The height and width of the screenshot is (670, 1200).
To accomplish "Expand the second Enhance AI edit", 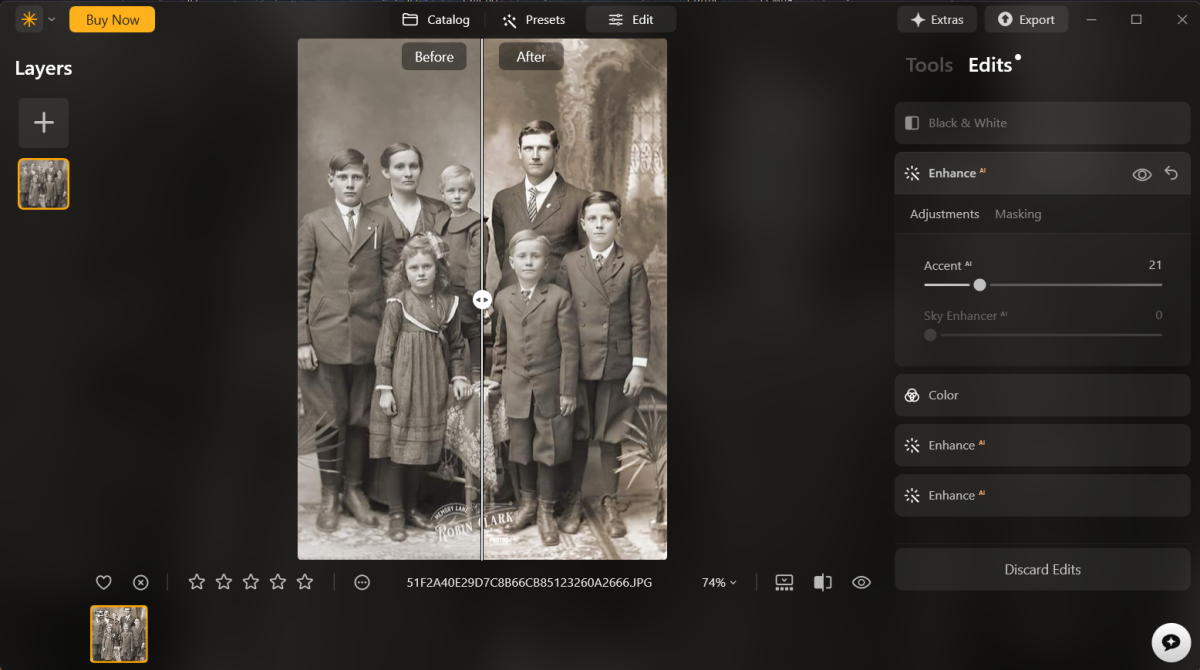I will click(1043, 445).
